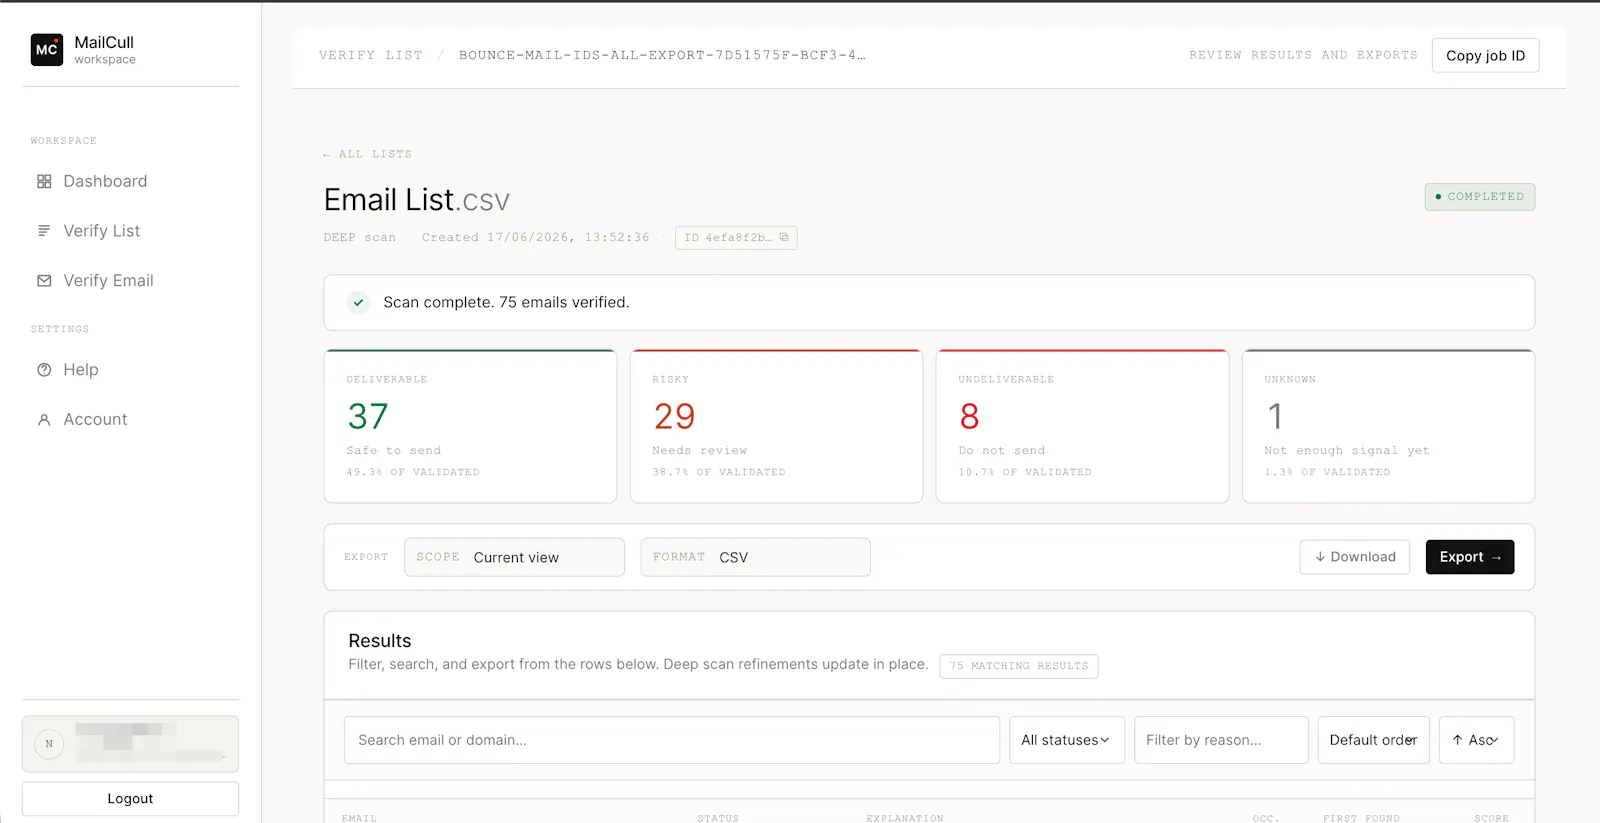Open Verify Email section
The image size is (1600, 823).
click(108, 281)
